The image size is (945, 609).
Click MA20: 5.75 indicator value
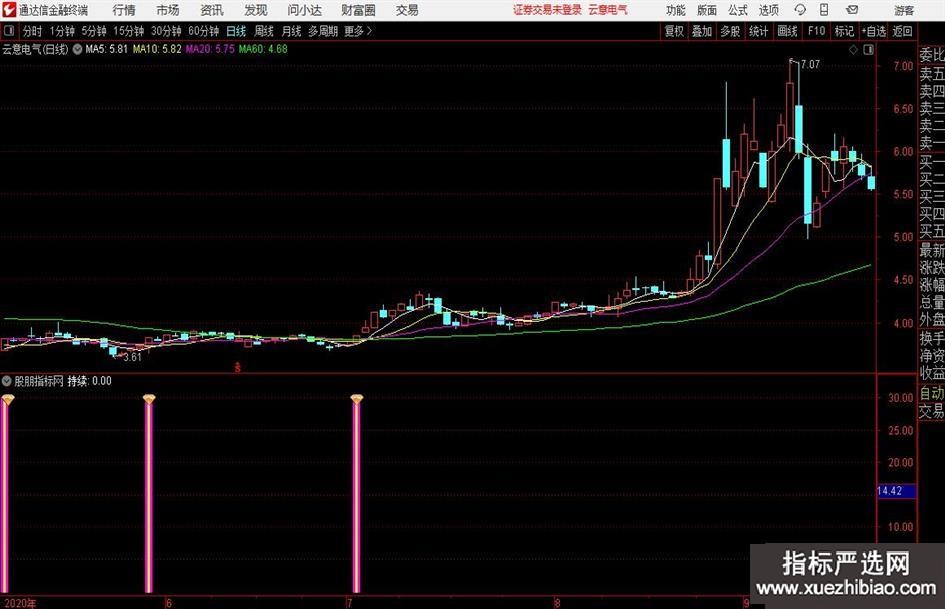pos(210,49)
